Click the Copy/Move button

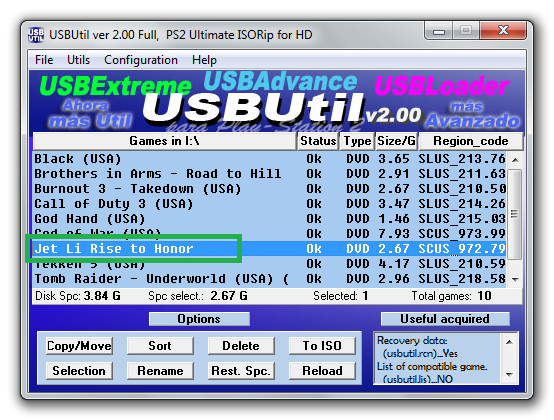click(79, 346)
